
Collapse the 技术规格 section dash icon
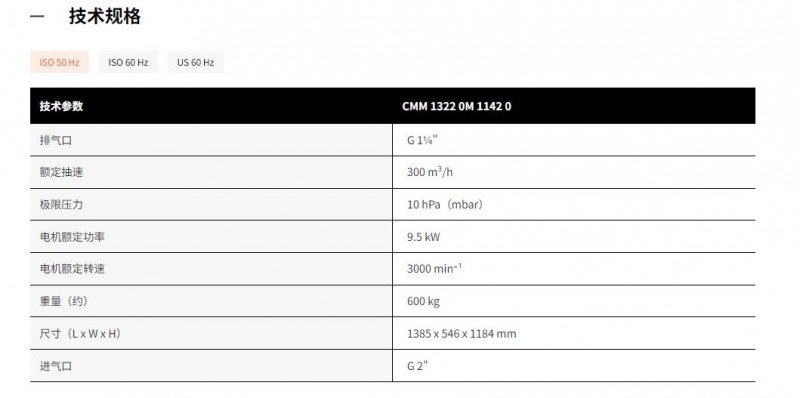coord(37,17)
